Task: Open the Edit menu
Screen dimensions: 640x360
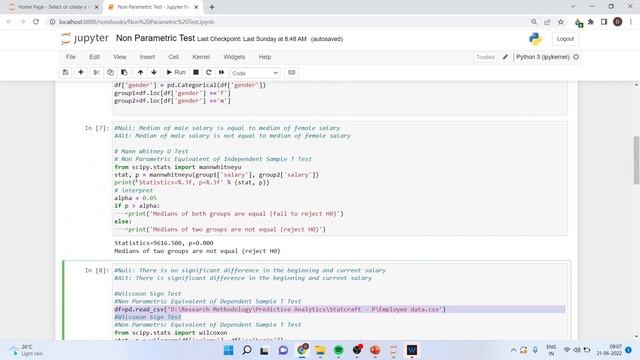Action: tap(94, 57)
